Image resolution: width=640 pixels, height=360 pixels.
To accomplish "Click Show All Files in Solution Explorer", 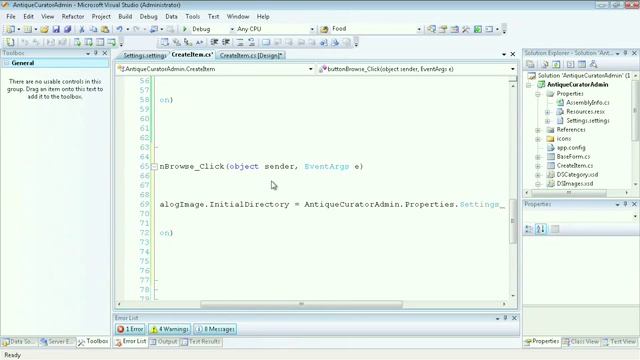I will 544,64.
